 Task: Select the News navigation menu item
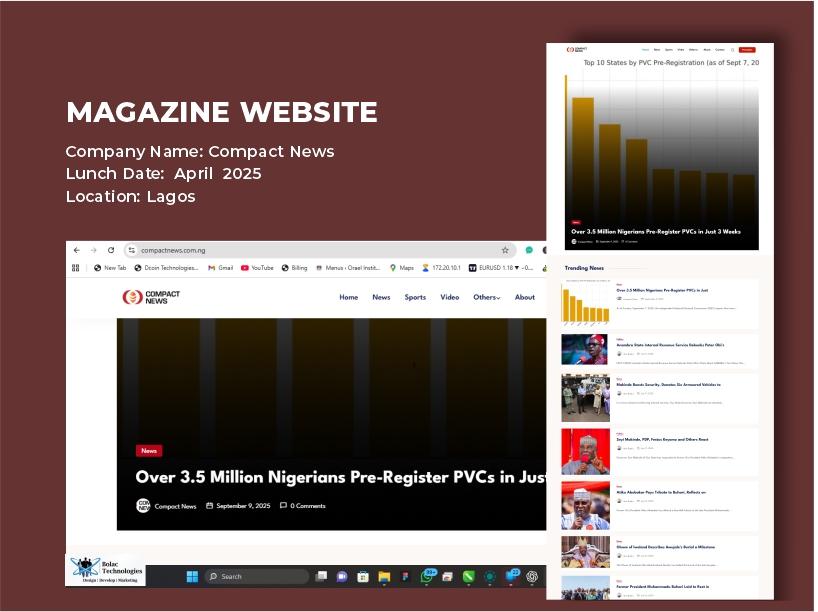(x=381, y=297)
